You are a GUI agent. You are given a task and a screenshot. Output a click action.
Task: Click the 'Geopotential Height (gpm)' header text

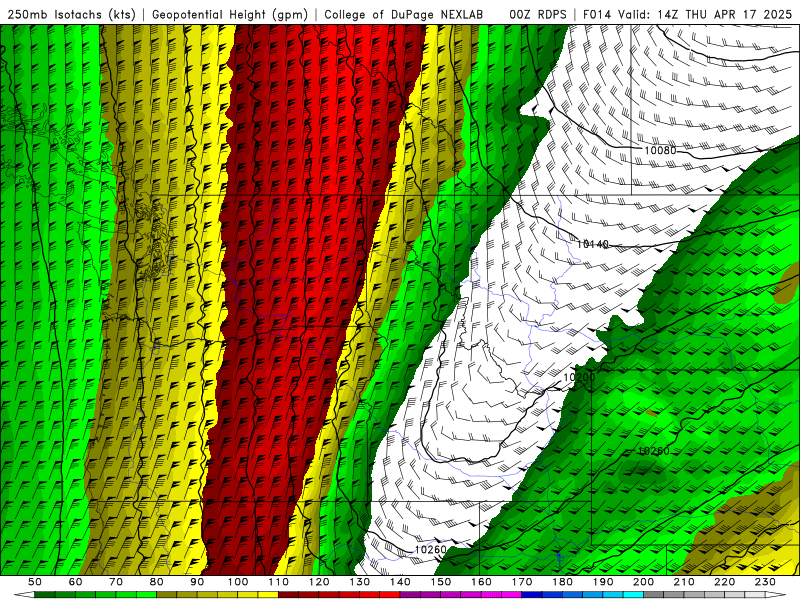pyautogui.click(x=230, y=15)
